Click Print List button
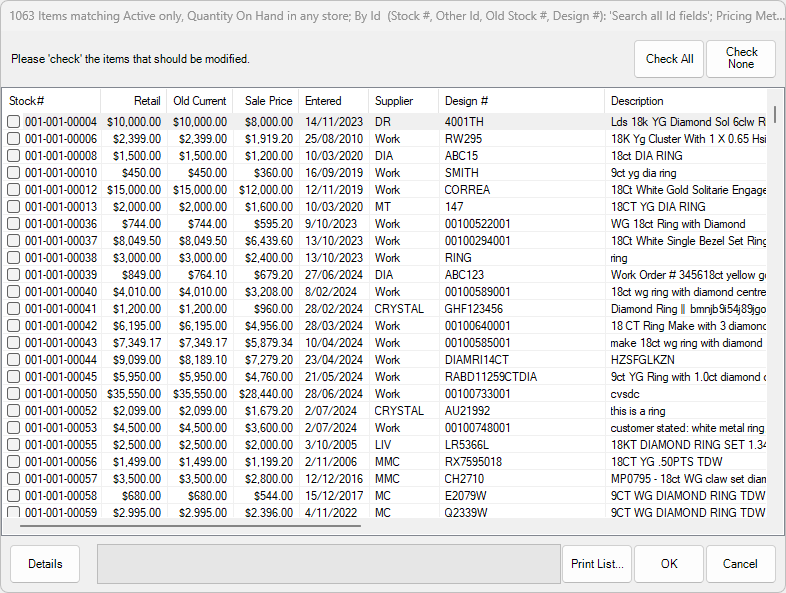The width and height of the screenshot is (786, 593). tap(597, 564)
